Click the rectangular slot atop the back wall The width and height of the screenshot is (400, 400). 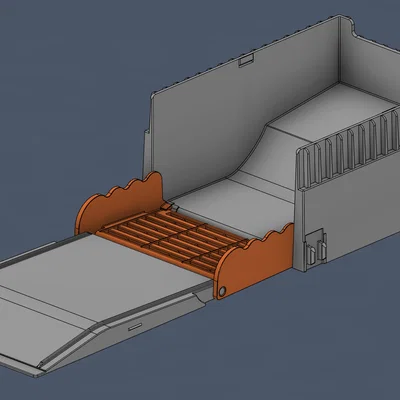click(247, 61)
